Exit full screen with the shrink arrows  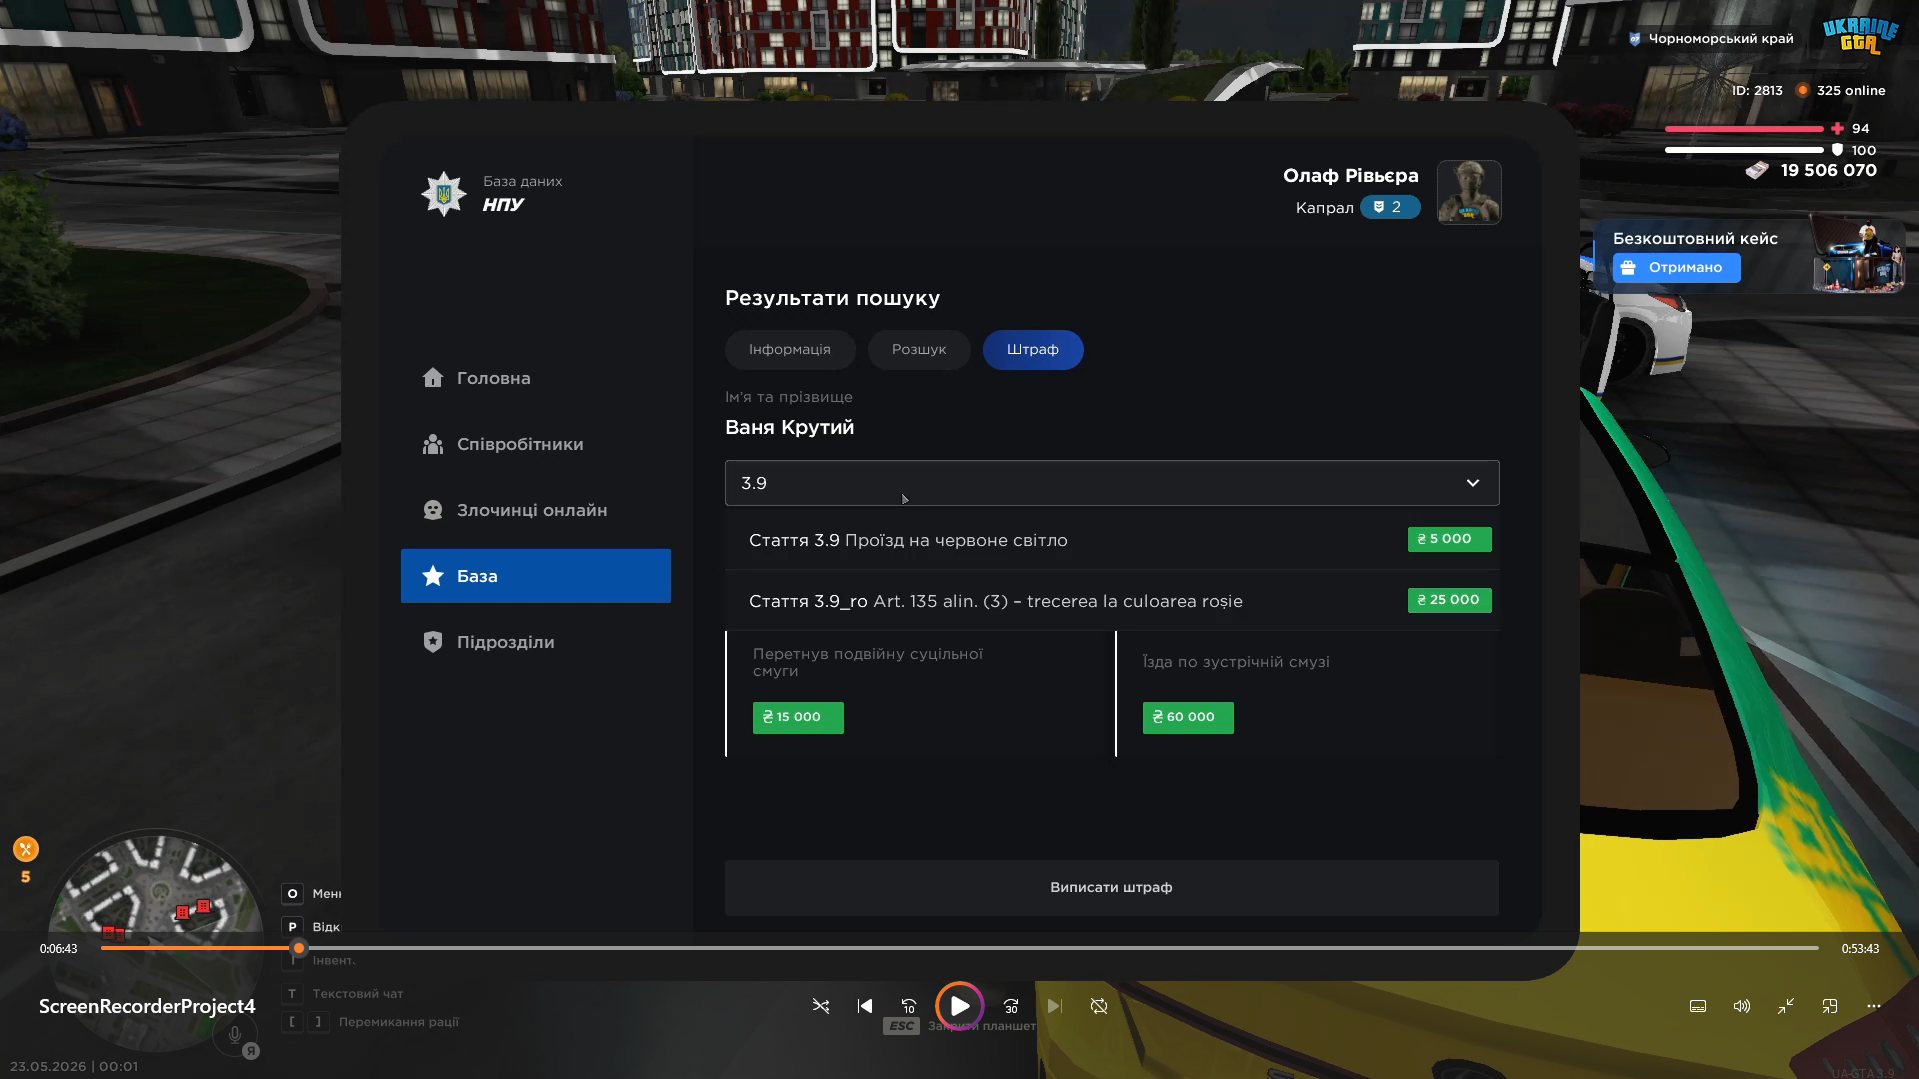pyautogui.click(x=1786, y=1006)
